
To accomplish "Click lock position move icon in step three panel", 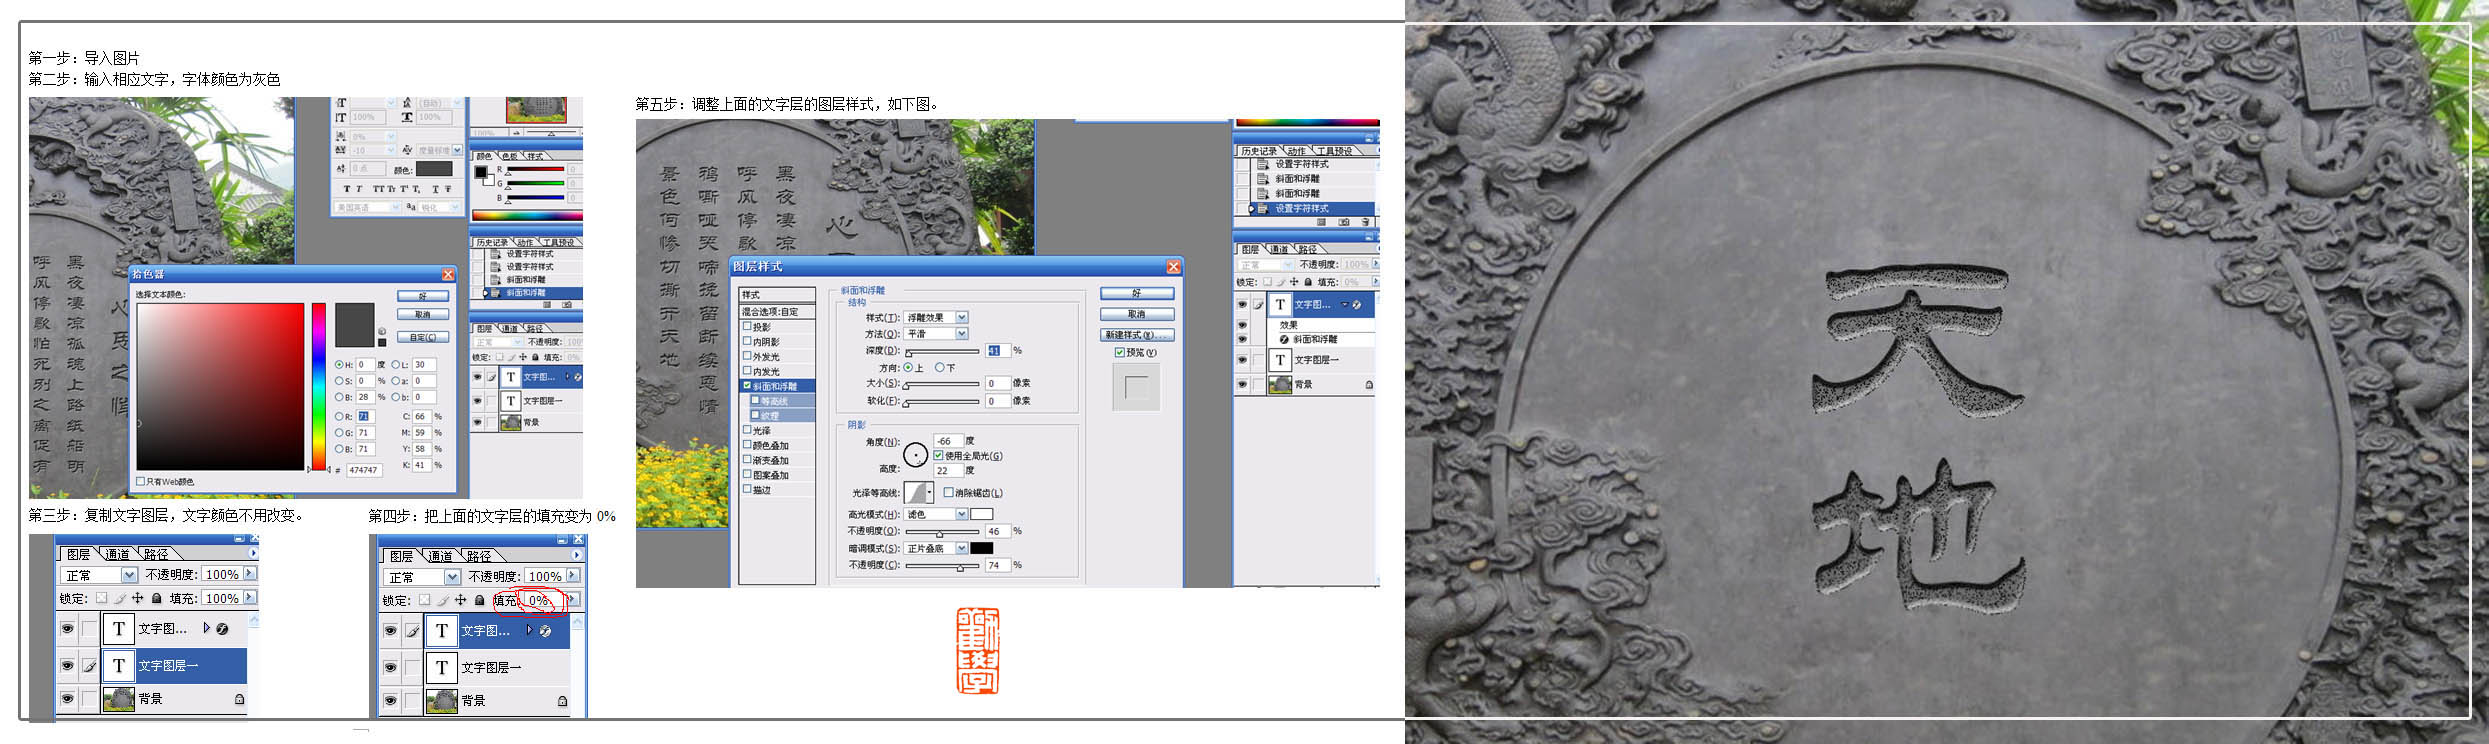I will pos(138,598).
